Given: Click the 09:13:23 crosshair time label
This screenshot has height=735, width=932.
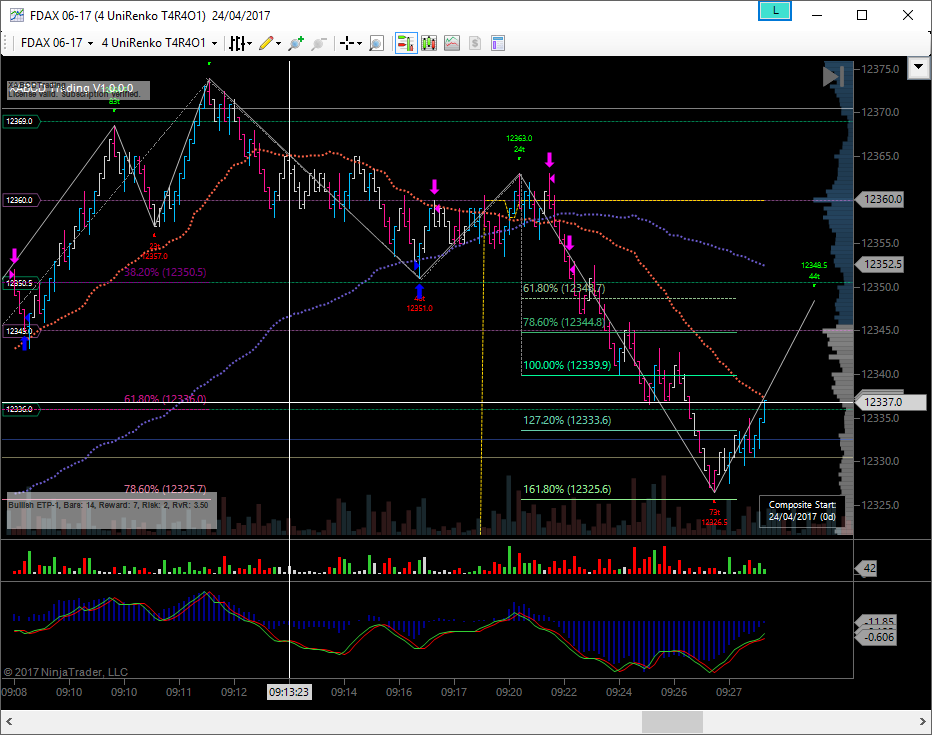Looking at the screenshot, I should pyautogui.click(x=289, y=692).
